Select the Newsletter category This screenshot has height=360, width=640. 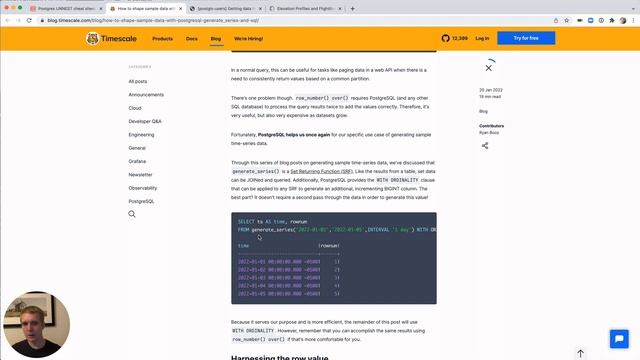pos(140,175)
